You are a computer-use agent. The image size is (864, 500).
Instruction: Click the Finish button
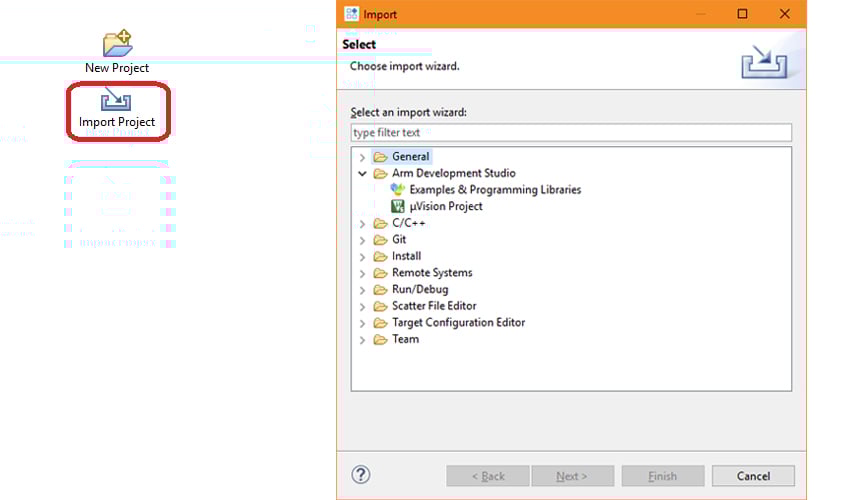coord(662,476)
